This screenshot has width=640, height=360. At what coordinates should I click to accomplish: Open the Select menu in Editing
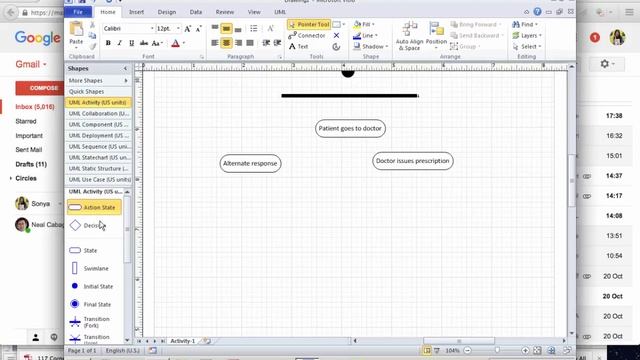tap(527, 47)
